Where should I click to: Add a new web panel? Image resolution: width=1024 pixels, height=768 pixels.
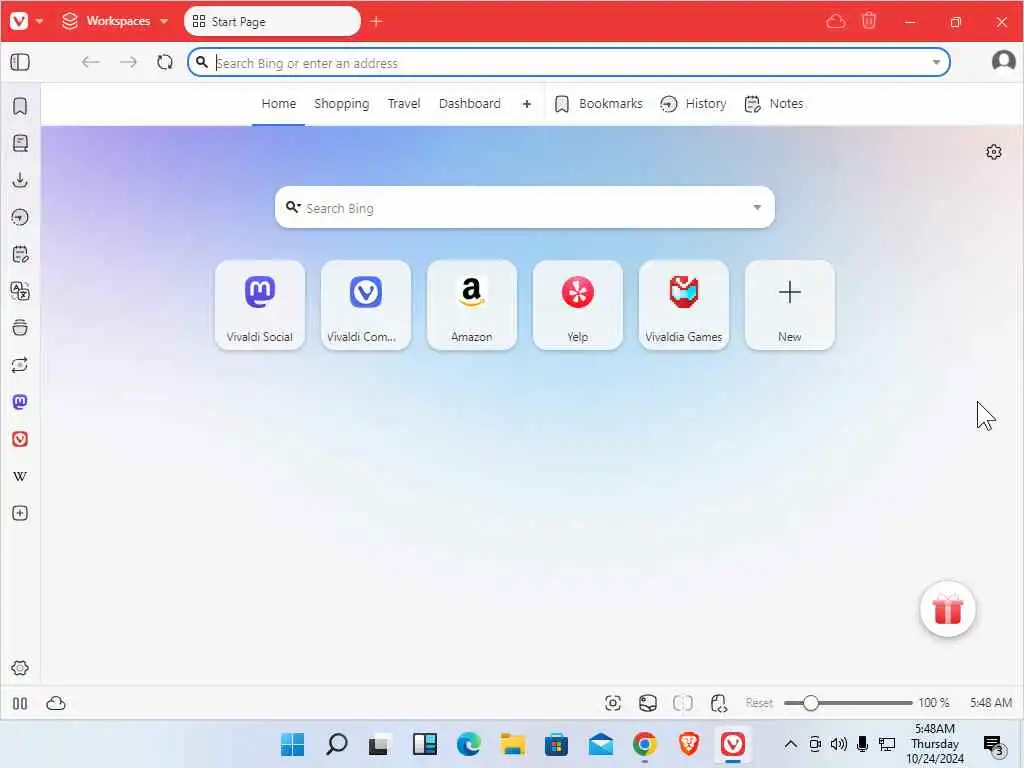pos(20,513)
